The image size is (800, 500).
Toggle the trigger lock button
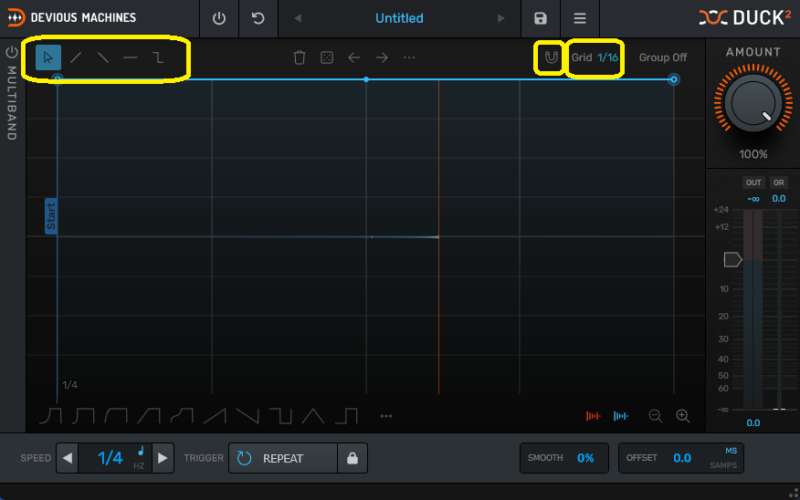(x=352, y=458)
